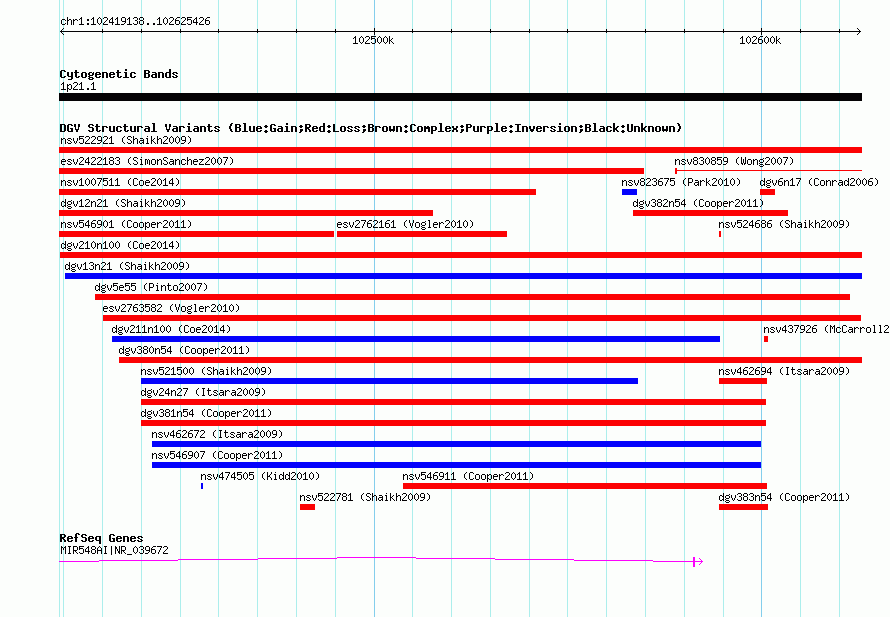The height and width of the screenshot is (617, 890).
Task: Open the dgv380n54 (Cooper2011) label
Action: [184, 350]
